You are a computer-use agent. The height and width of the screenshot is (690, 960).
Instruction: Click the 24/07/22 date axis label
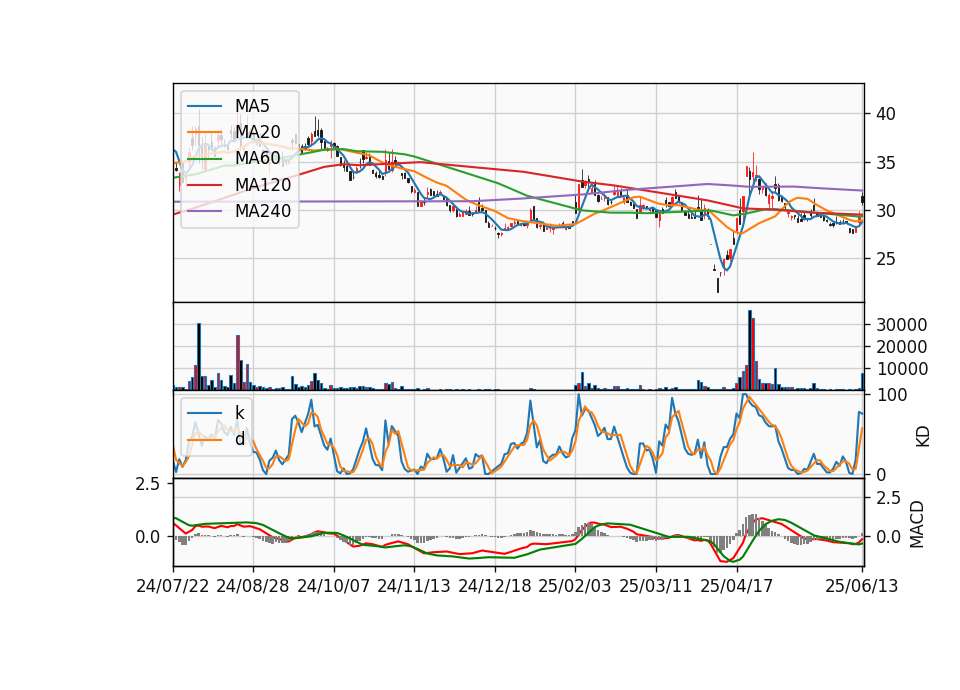click(x=173, y=586)
